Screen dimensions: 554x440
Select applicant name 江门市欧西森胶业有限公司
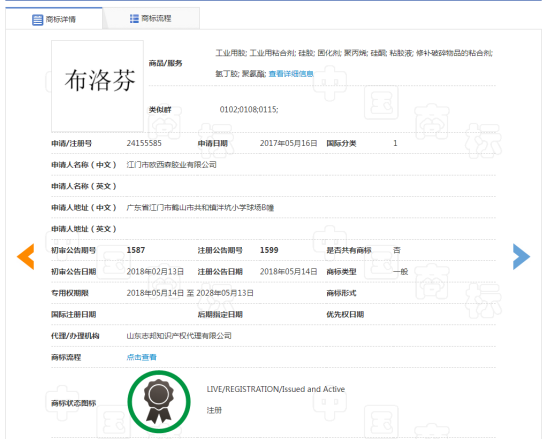(x=171, y=165)
